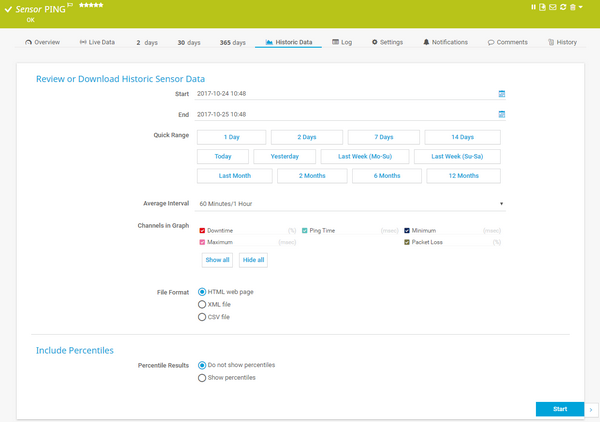Open the Average Interval dropdown
Image resolution: width=600 pixels, height=422 pixels.
click(x=350, y=204)
